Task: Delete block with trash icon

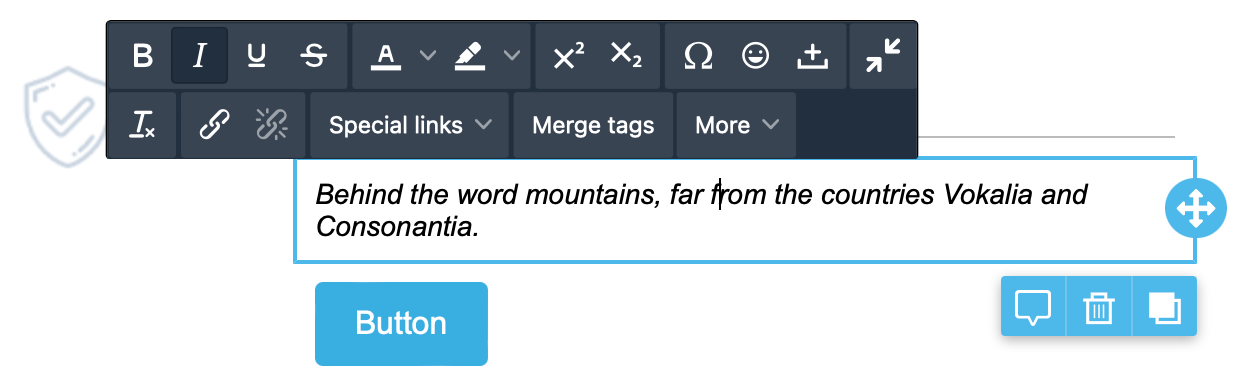Action: (1099, 306)
